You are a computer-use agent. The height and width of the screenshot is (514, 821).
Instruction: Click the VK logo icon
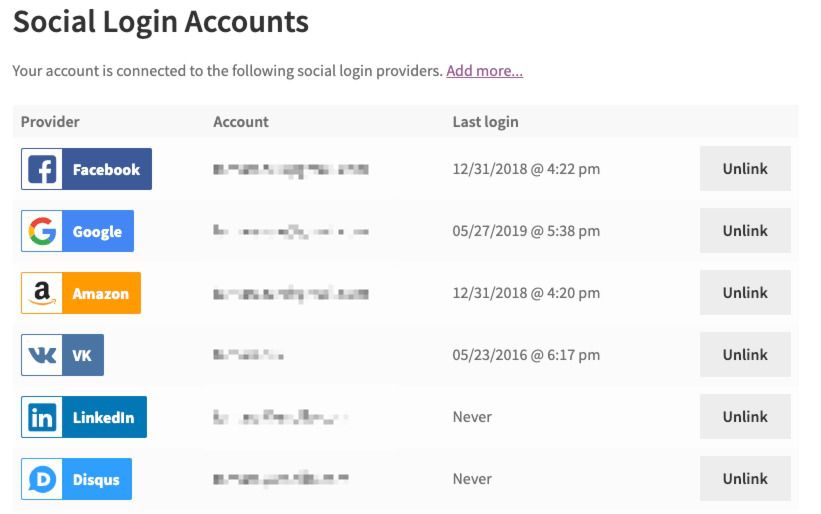point(42,356)
